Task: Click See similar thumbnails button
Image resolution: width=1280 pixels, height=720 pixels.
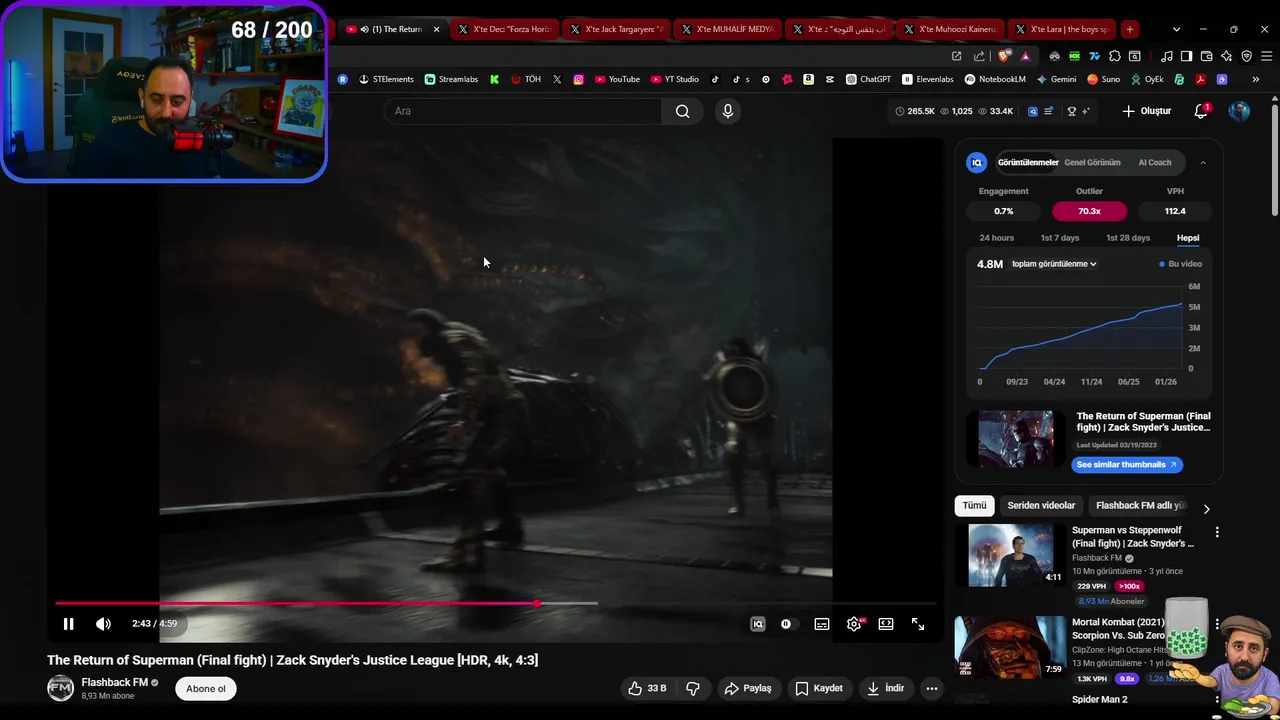Action: 1127,464
